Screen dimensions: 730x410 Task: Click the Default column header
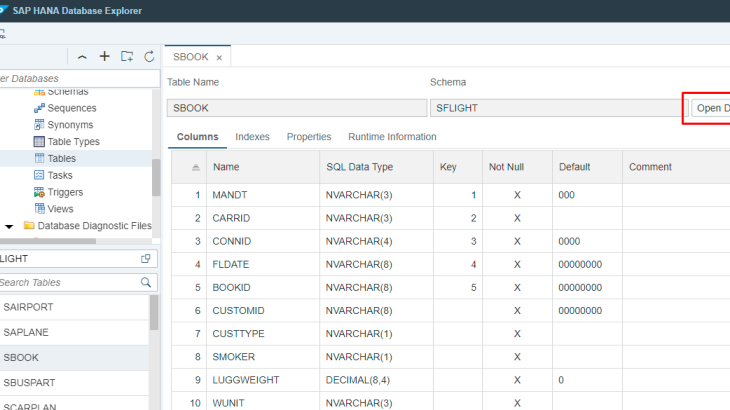(588, 167)
